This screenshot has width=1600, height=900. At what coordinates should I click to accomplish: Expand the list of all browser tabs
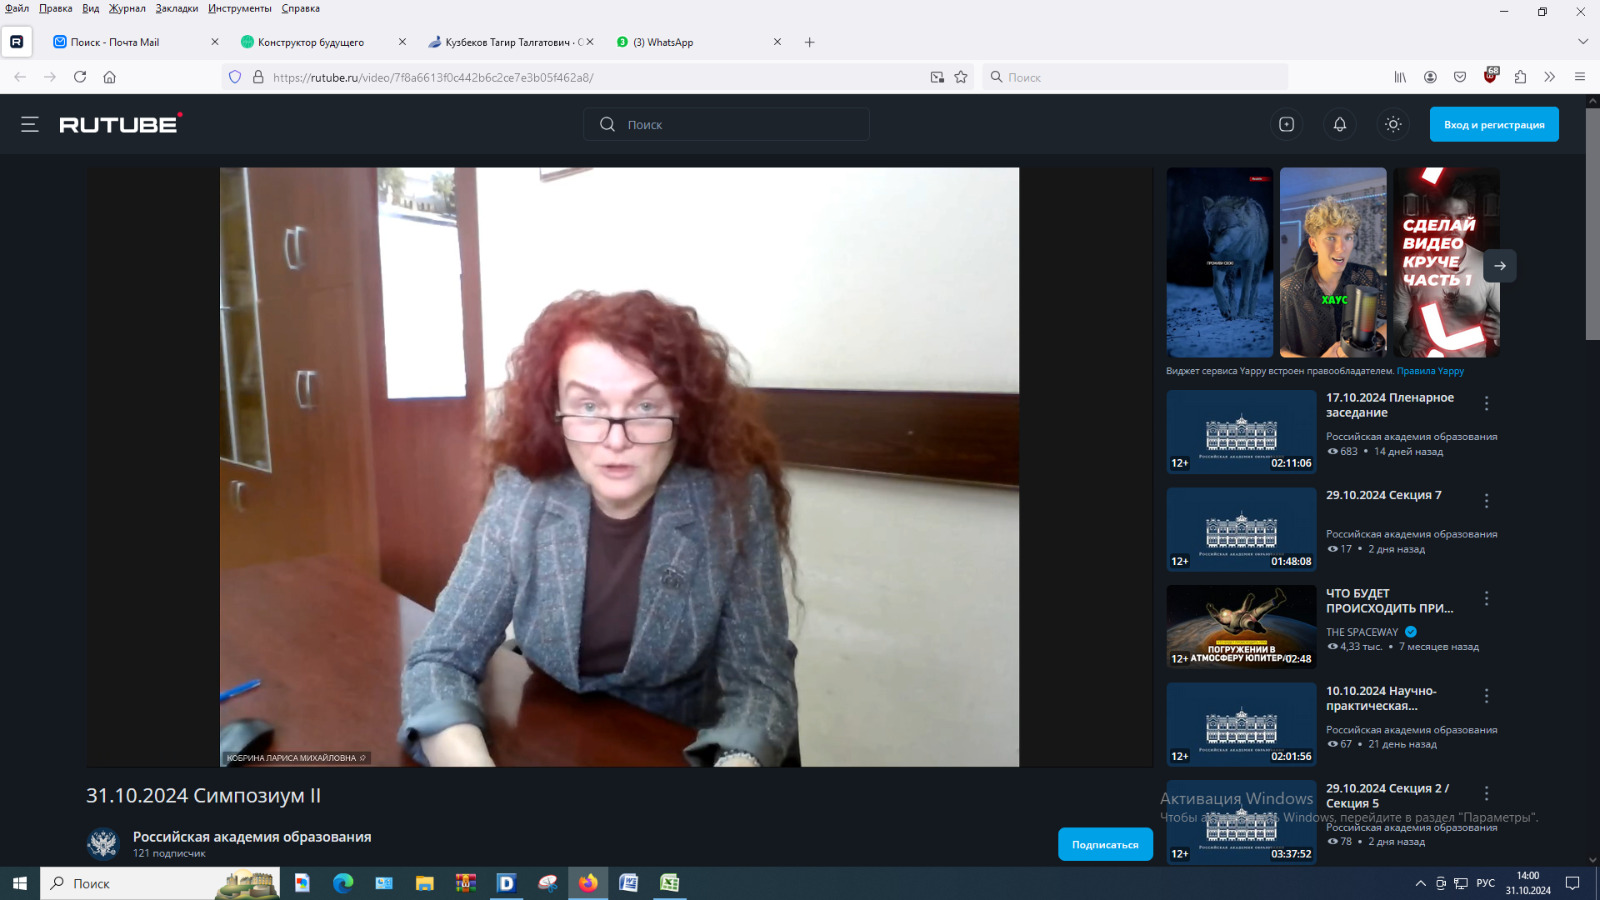point(1582,42)
